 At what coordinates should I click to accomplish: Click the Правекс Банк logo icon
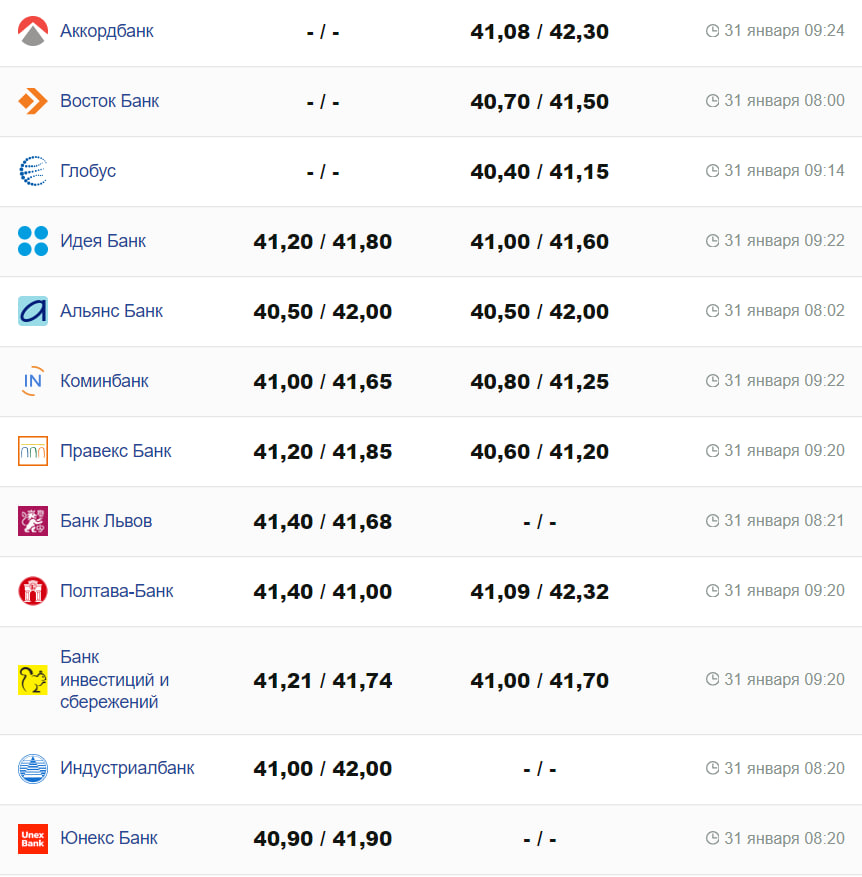click(33, 451)
